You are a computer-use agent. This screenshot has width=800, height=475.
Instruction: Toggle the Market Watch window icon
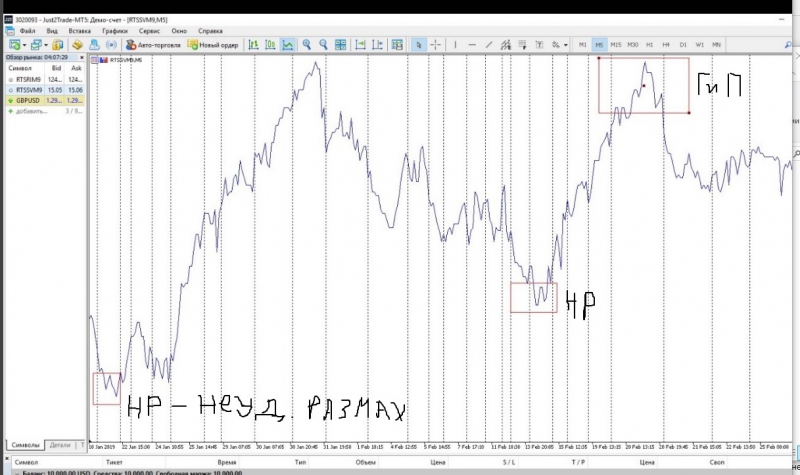point(58,45)
